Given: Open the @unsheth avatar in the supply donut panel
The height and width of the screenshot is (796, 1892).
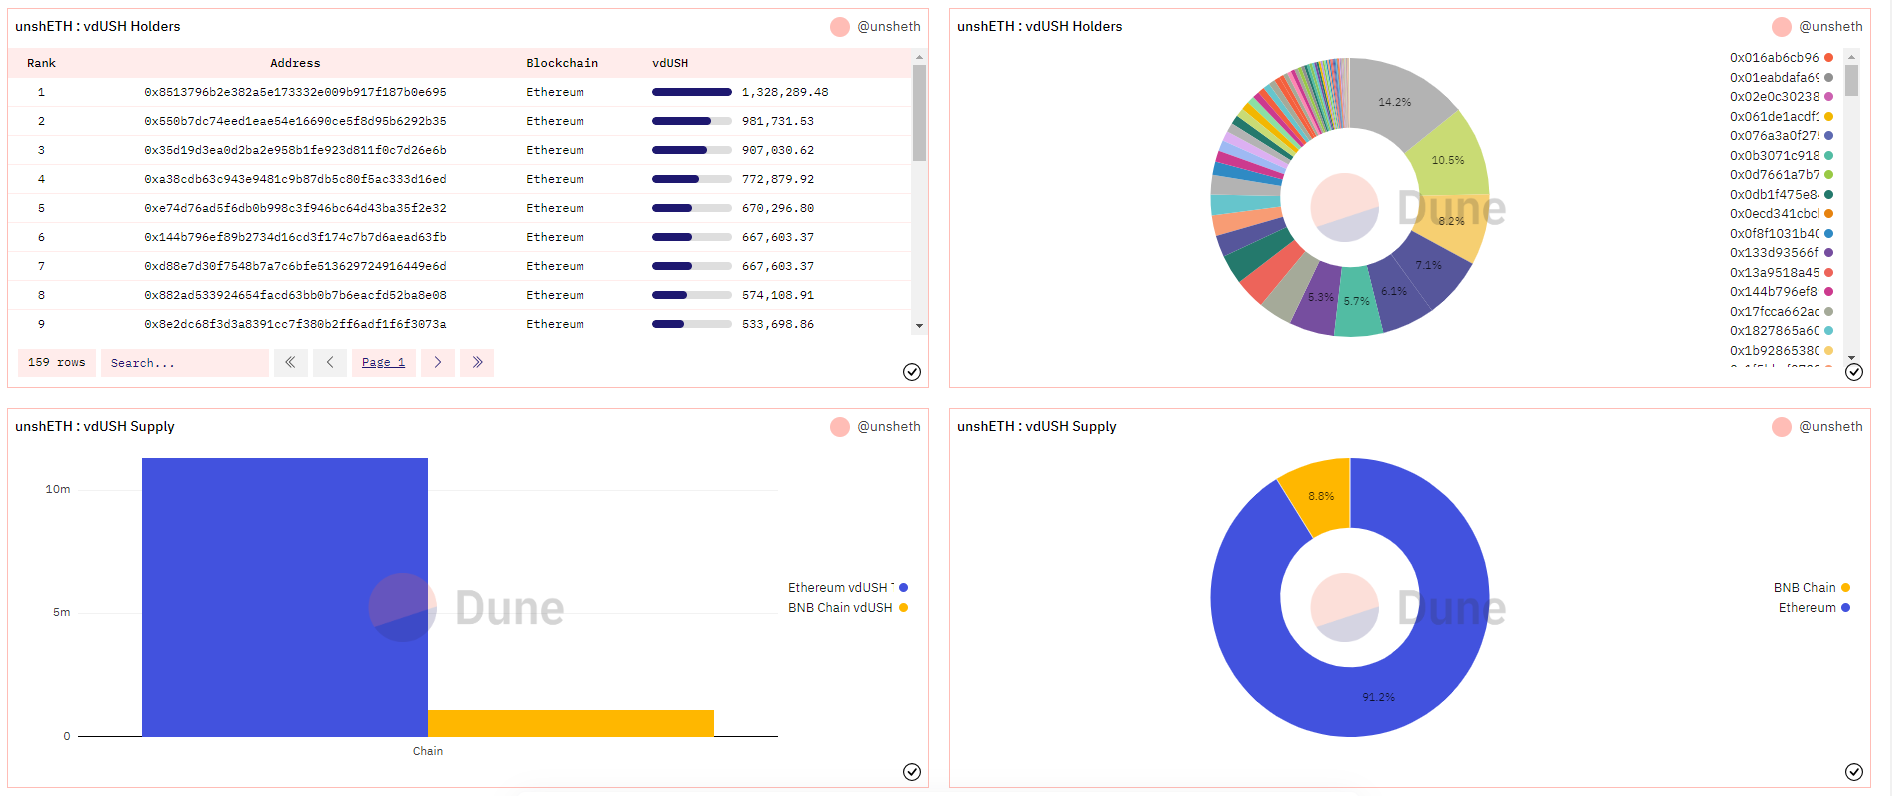Looking at the screenshot, I should (x=1782, y=427).
